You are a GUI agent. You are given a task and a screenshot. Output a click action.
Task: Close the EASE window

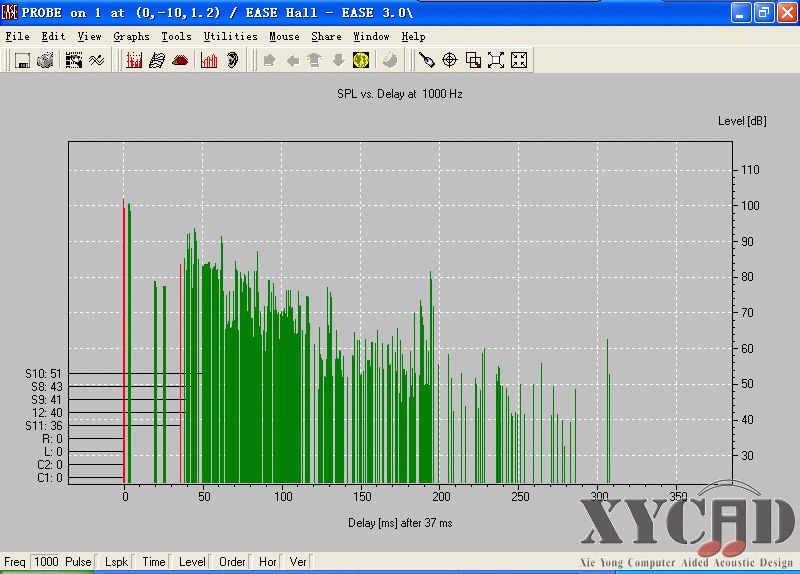[787, 13]
